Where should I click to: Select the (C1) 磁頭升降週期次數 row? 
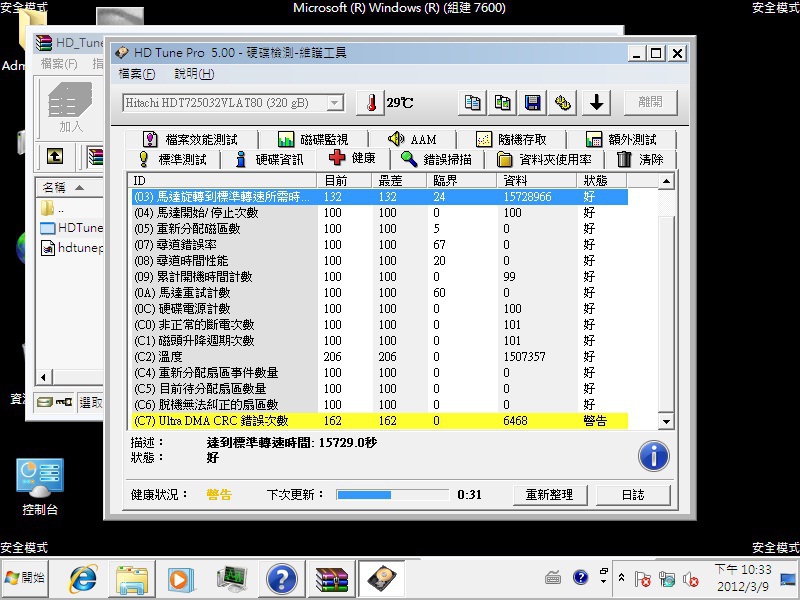[x=380, y=340]
